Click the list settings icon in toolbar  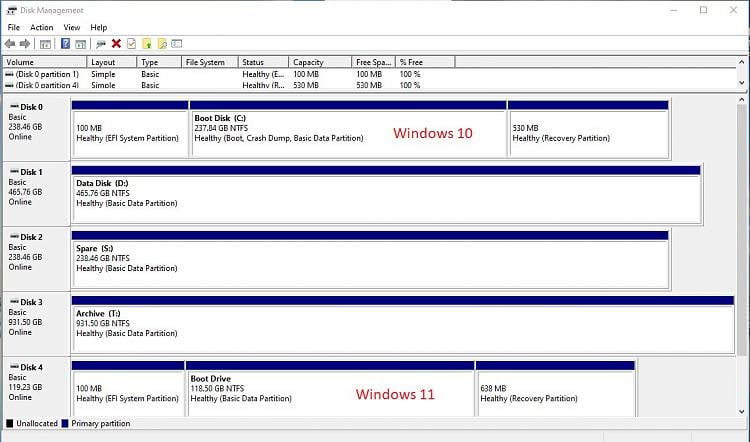pyautogui.click(x=177, y=44)
